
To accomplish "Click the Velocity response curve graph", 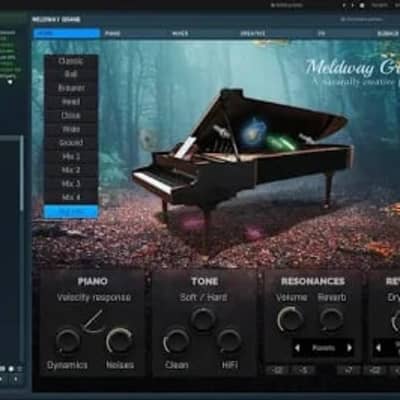I will pyautogui.click(x=93, y=322).
